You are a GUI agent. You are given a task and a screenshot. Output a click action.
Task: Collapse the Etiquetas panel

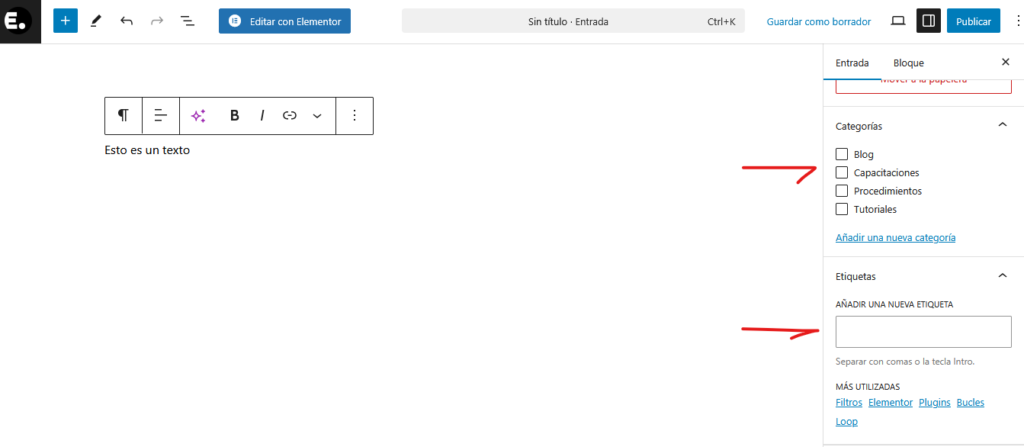pos(1002,275)
